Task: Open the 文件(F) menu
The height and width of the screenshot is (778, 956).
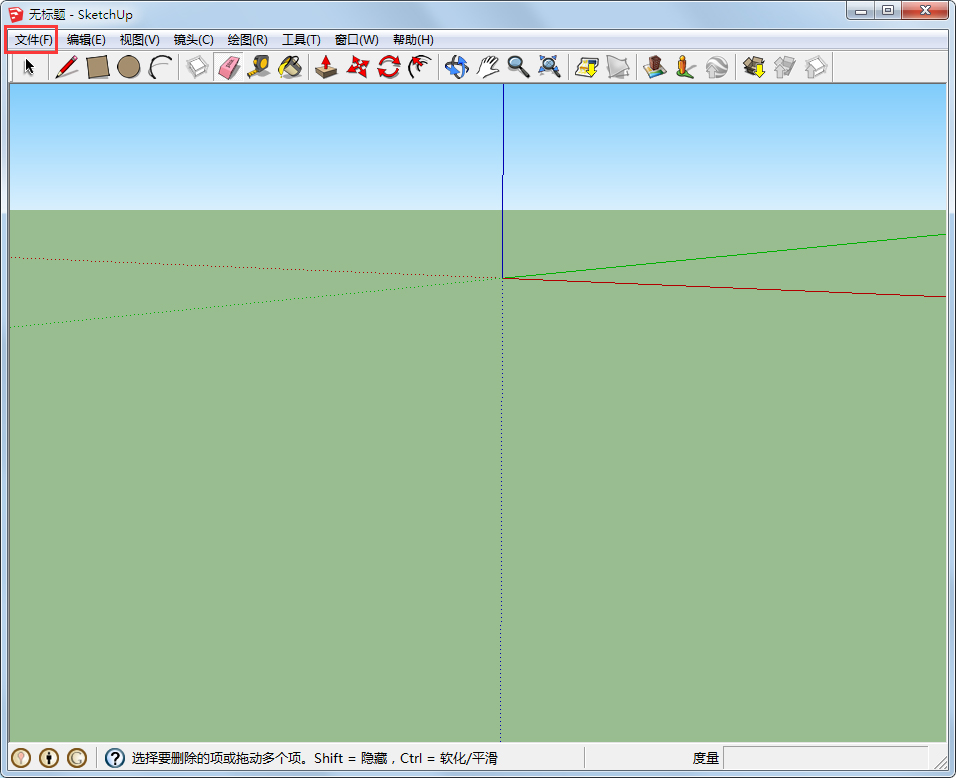Action: [33, 40]
